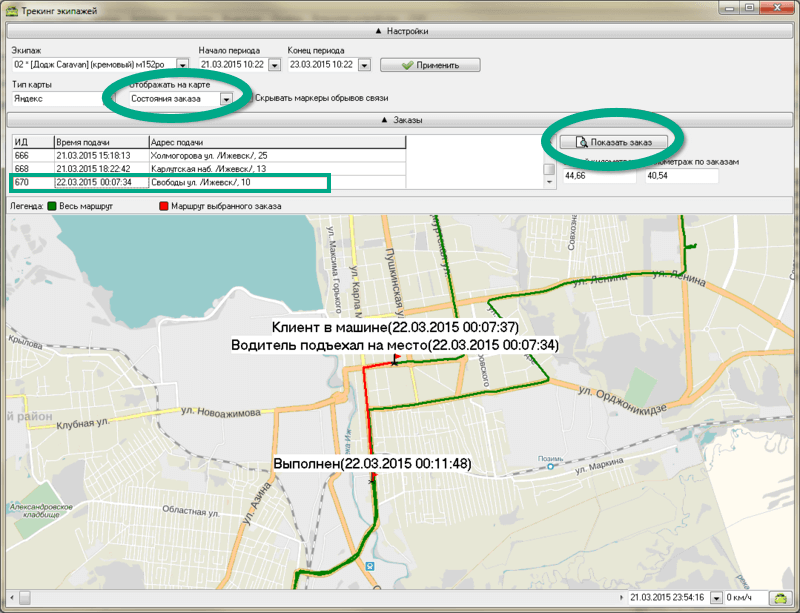Open Конец периода date picker

[x=365, y=65]
